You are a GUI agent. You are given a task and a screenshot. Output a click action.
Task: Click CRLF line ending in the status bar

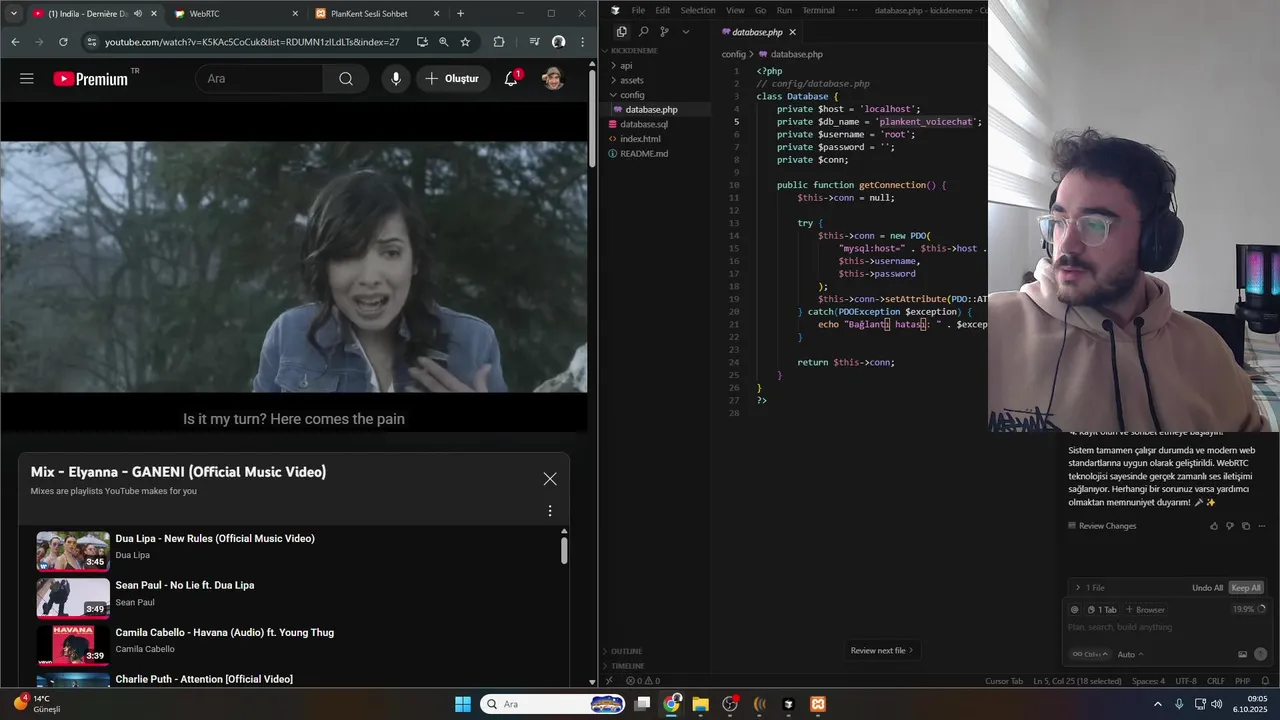[1215, 681]
